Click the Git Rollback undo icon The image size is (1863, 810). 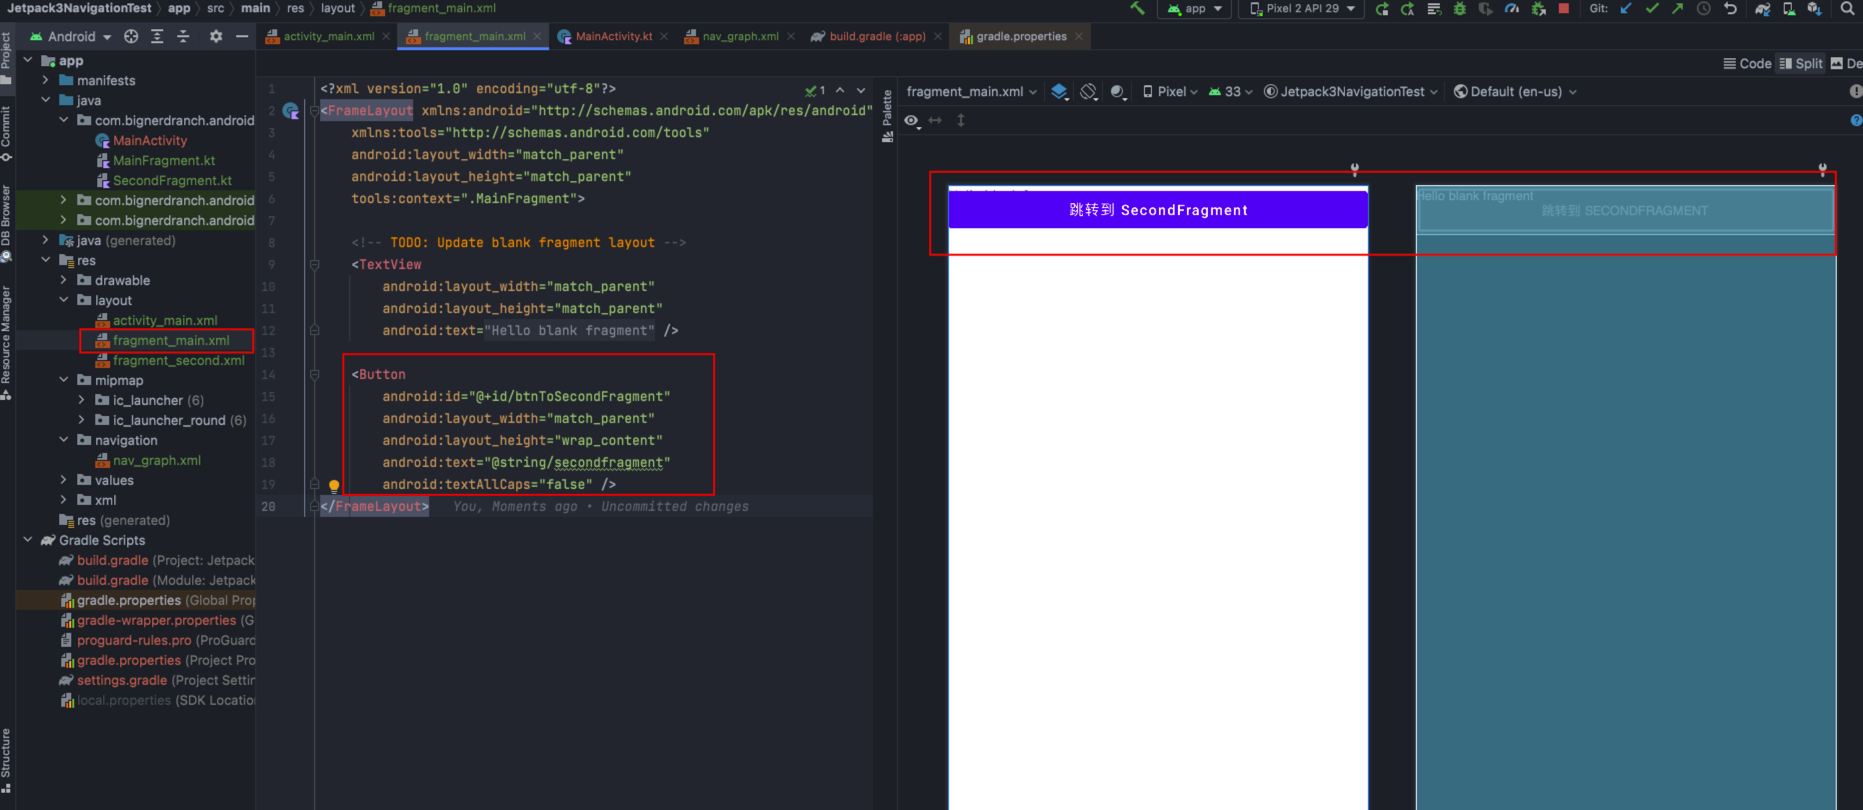1730,8
